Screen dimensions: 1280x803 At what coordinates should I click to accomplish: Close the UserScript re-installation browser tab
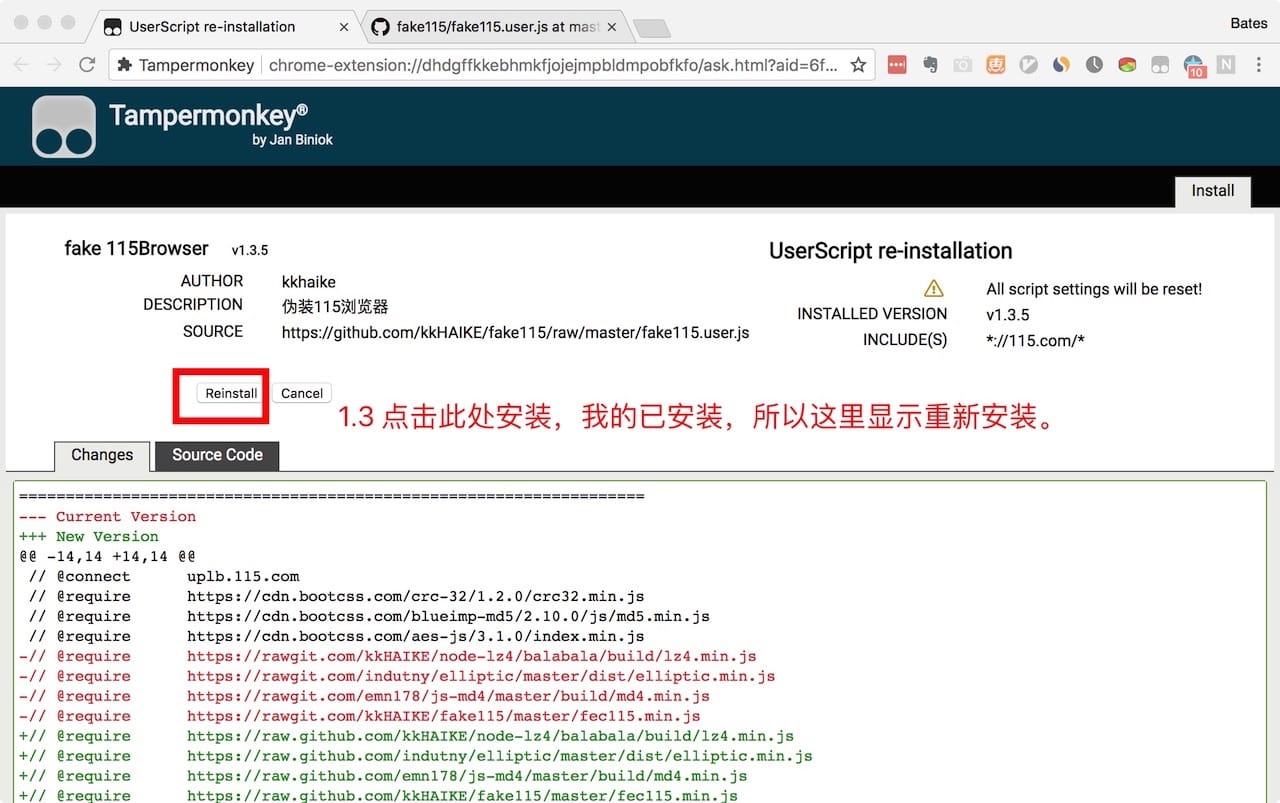point(344,27)
